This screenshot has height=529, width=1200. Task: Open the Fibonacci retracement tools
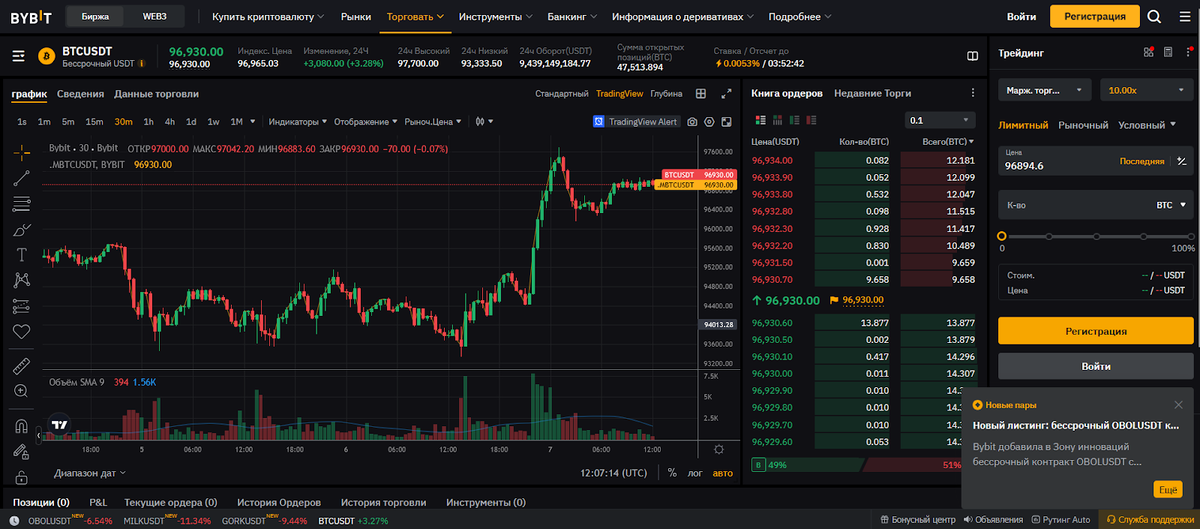[x=22, y=204]
